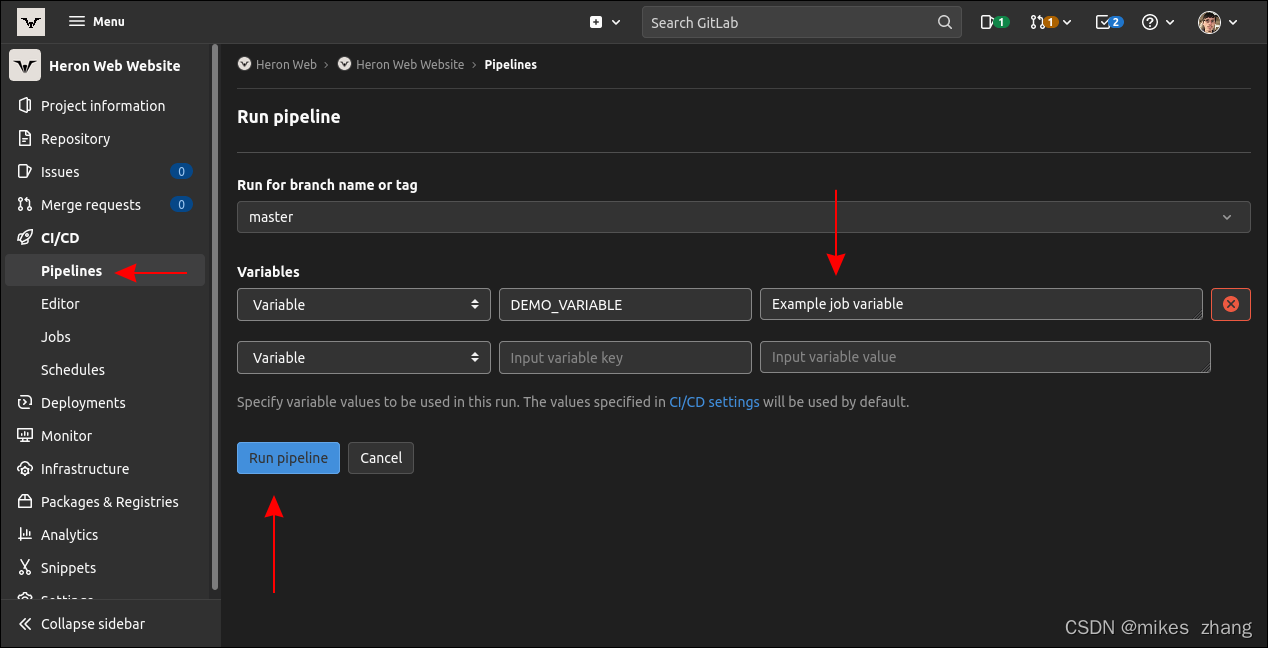Click the Deployments sidebar icon
Screen dimensions: 1268x648
[25, 402]
